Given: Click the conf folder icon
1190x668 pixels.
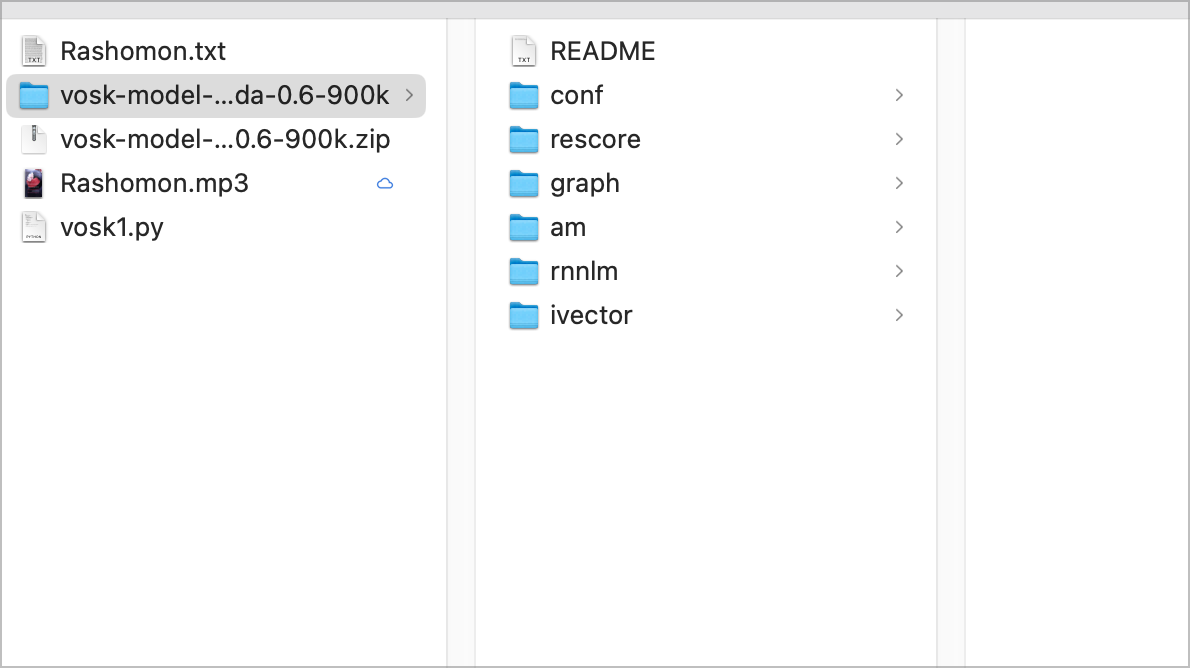Looking at the screenshot, I should tap(524, 96).
